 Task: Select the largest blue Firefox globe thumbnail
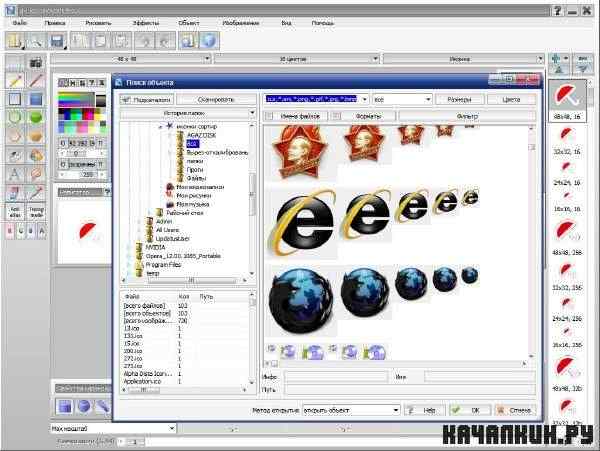pos(301,301)
